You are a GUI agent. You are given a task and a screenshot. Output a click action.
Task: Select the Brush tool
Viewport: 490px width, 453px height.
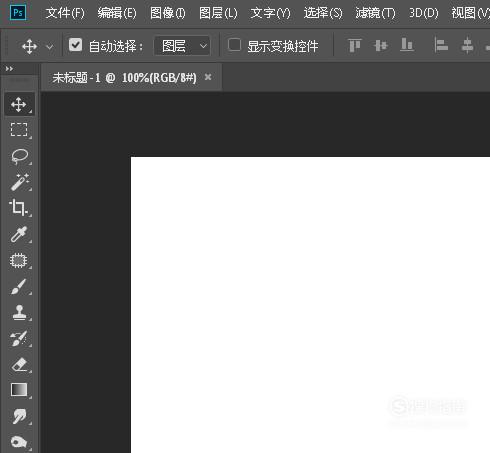pos(19,286)
